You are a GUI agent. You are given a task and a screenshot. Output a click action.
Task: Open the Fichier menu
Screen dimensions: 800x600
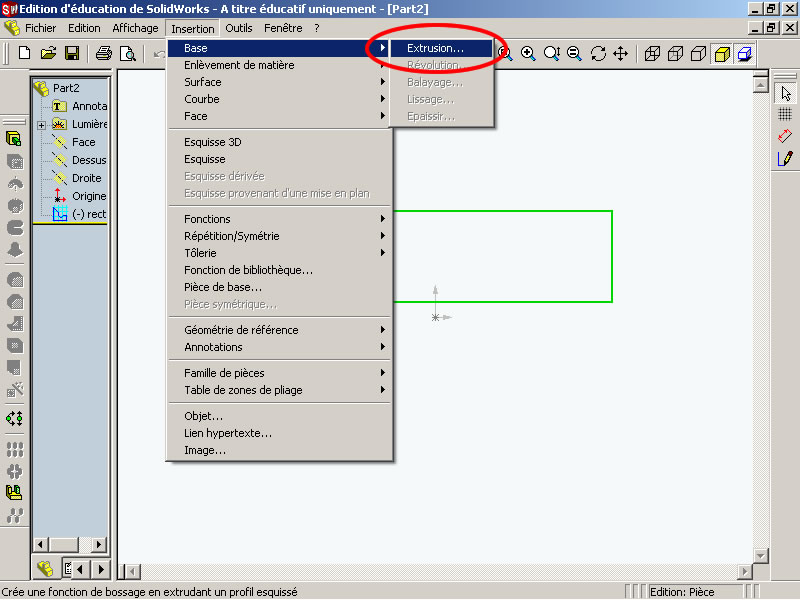coord(40,28)
